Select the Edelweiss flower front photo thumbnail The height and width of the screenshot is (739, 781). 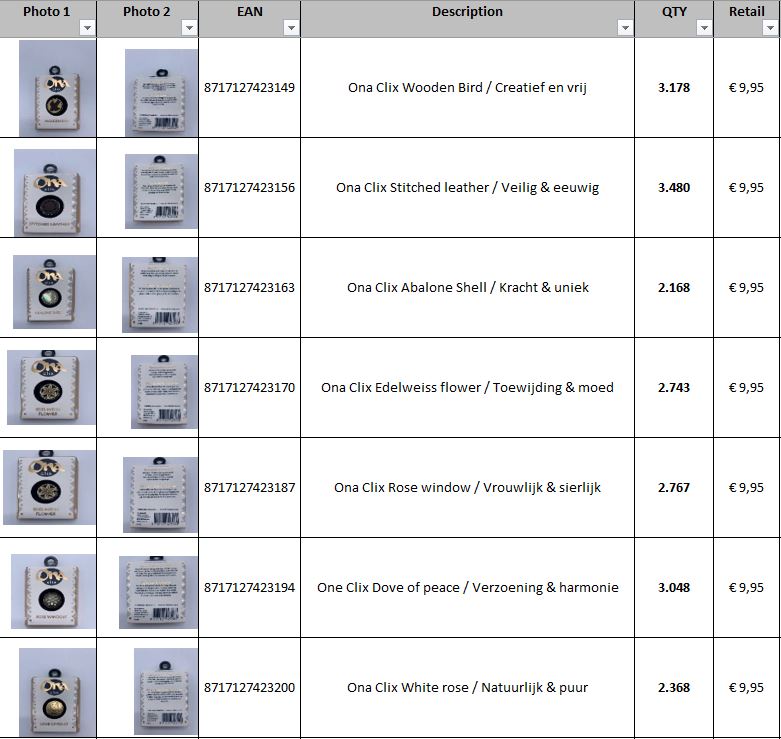pos(51,387)
